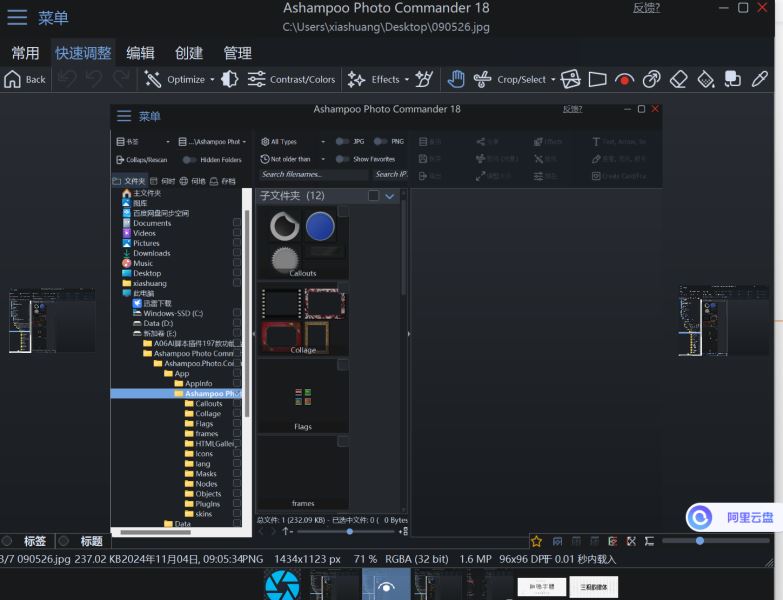Screen dimensions: 783x600
Task: Select the eraser tool
Action: (679, 79)
